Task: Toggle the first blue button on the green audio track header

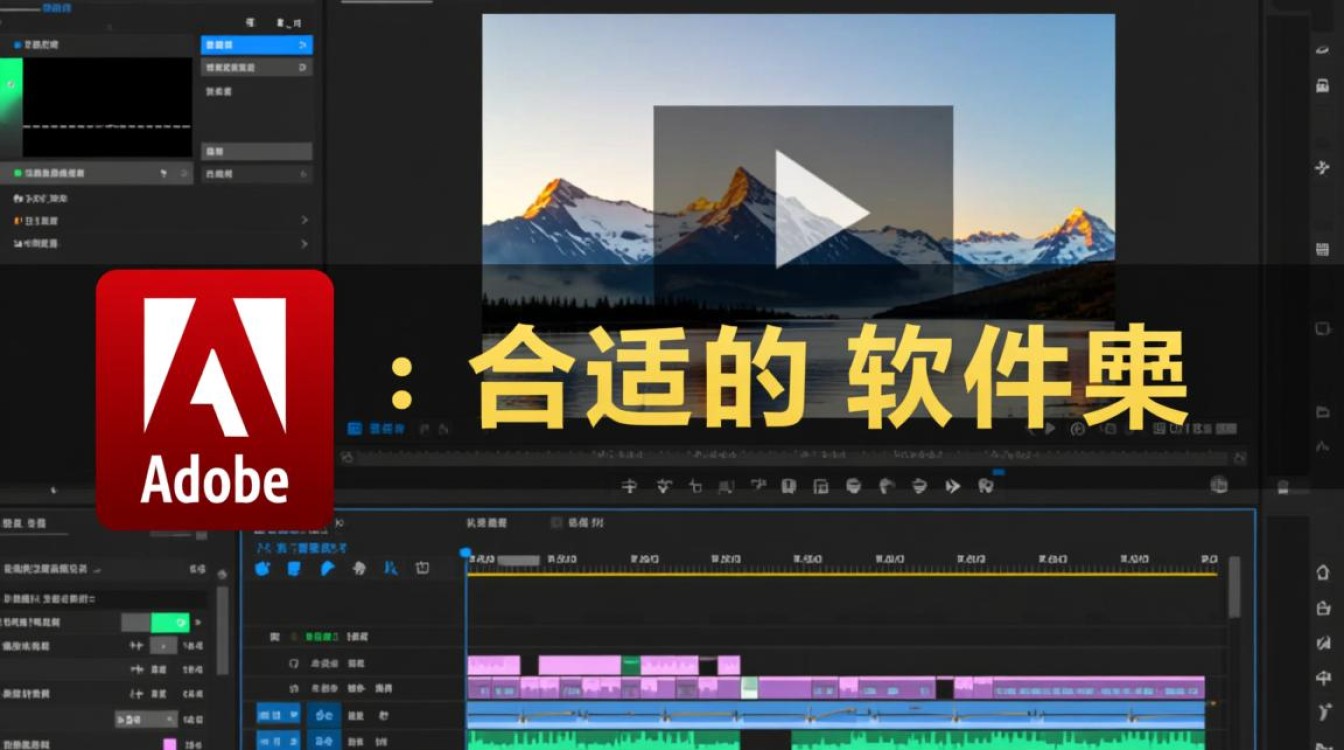Action: pyautogui.click(x=278, y=741)
